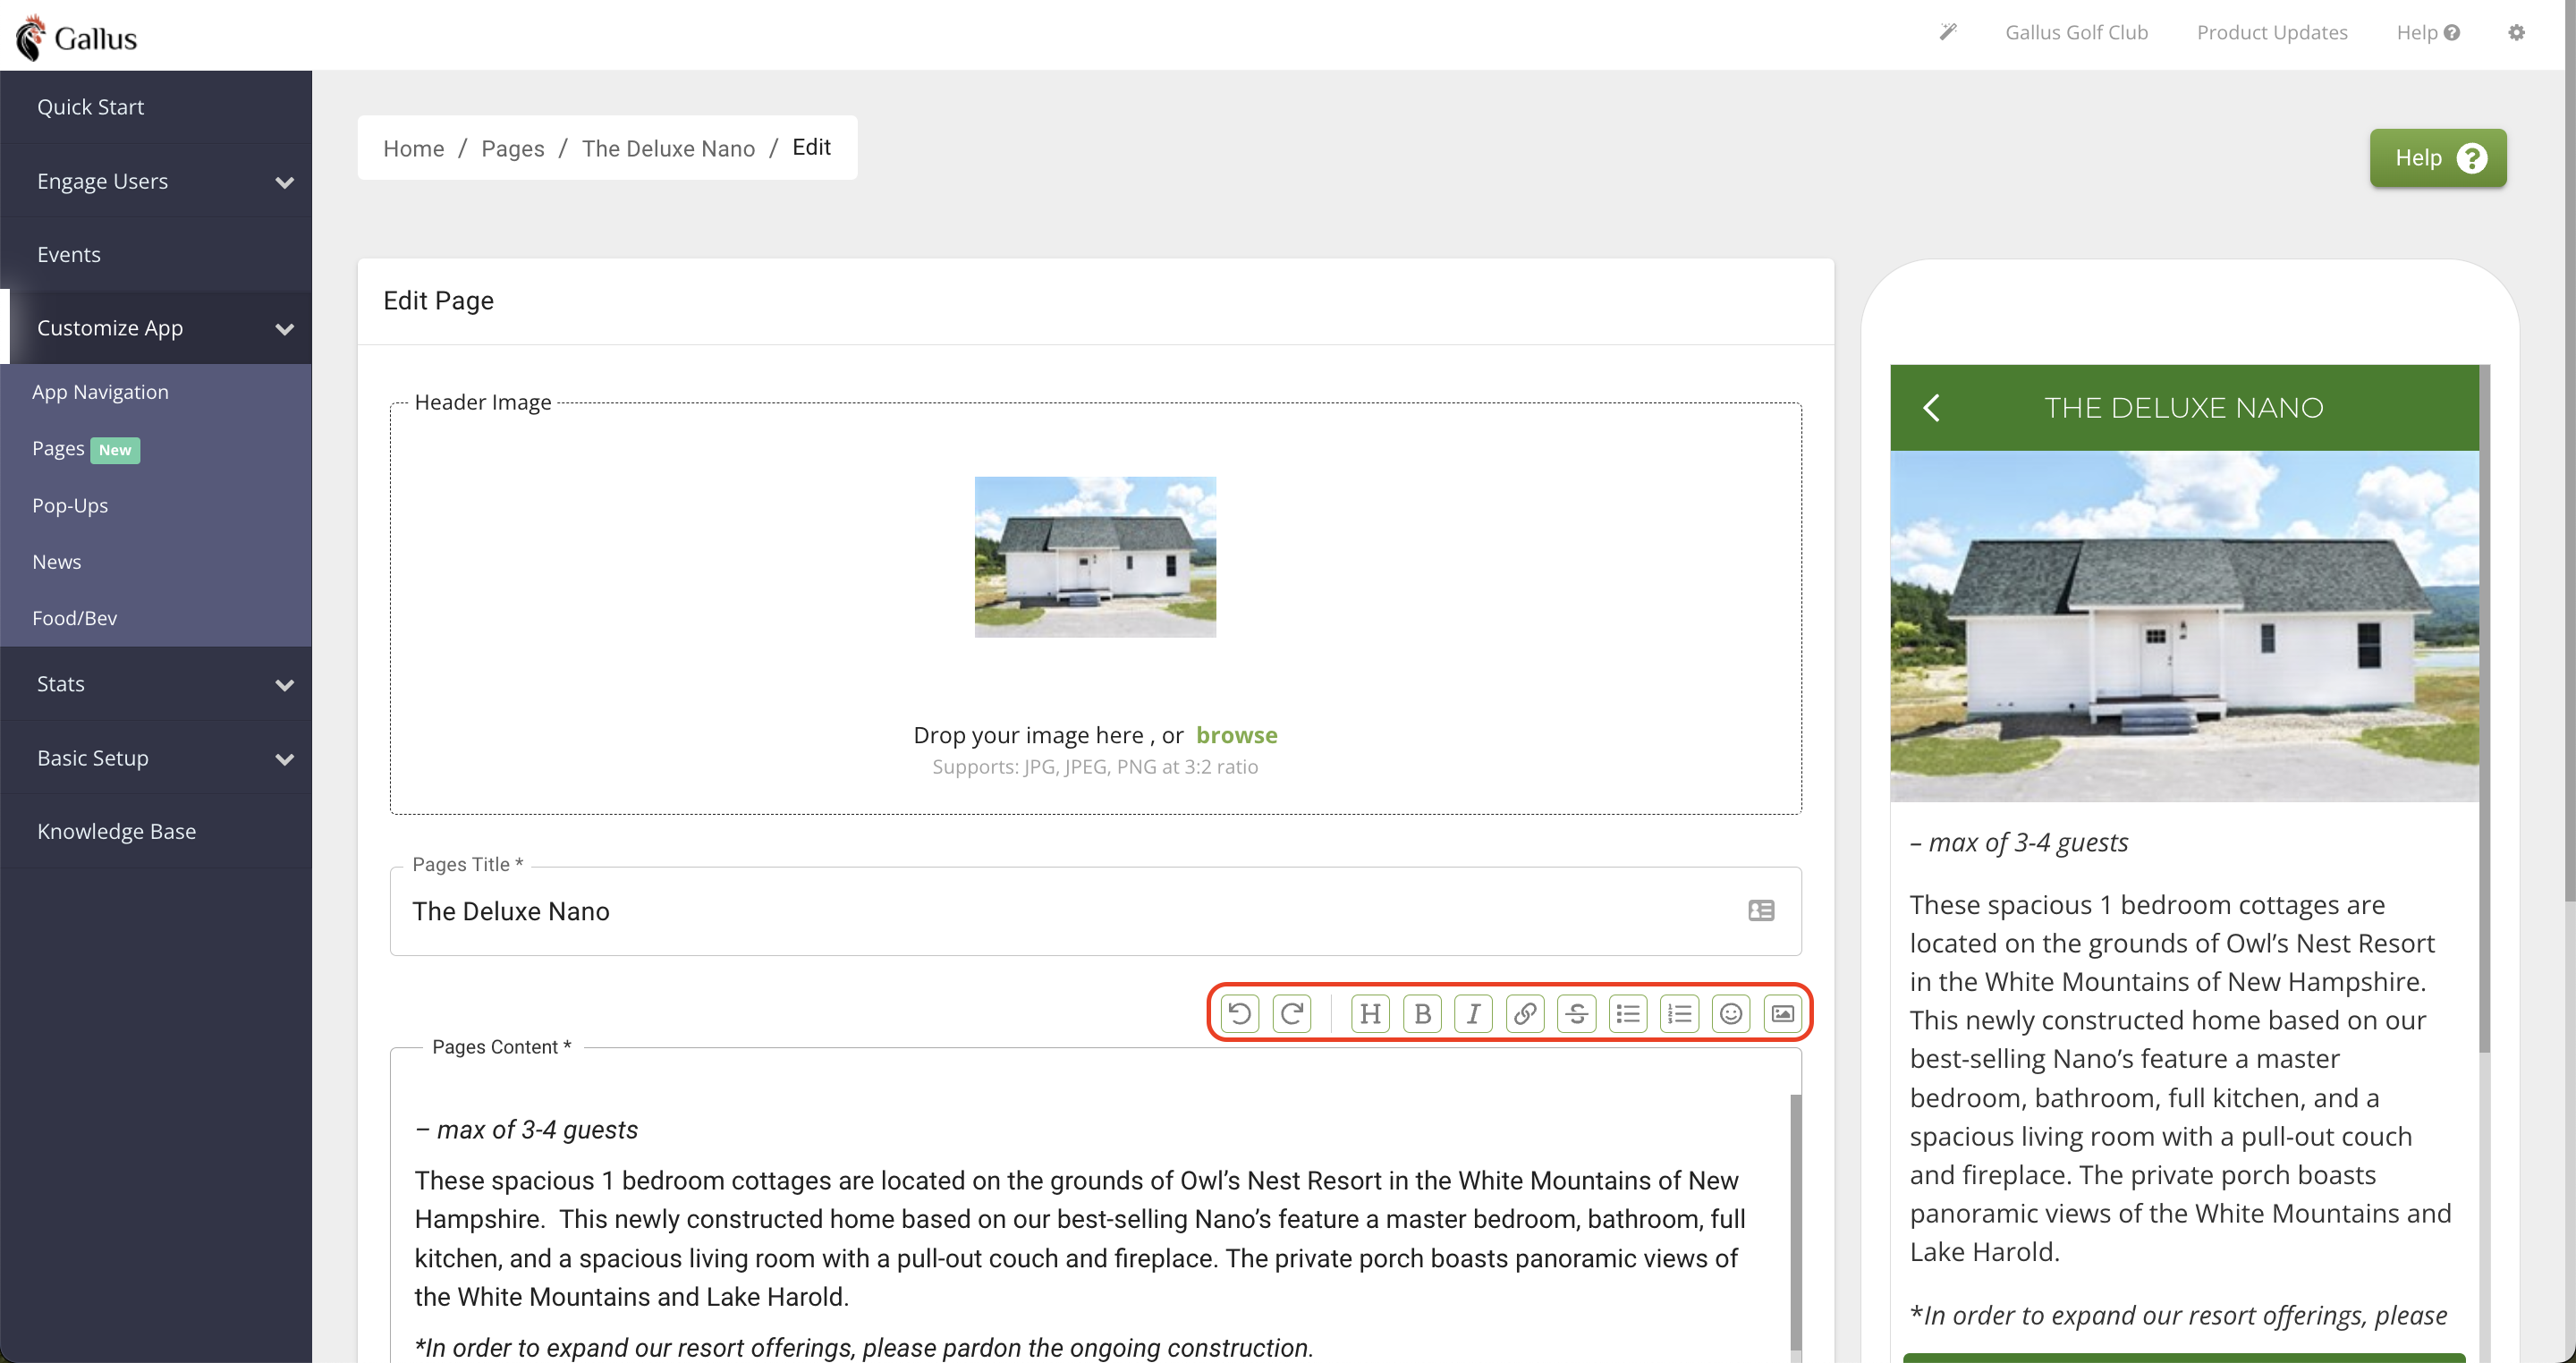Expand the Stats menu

[156, 684]
